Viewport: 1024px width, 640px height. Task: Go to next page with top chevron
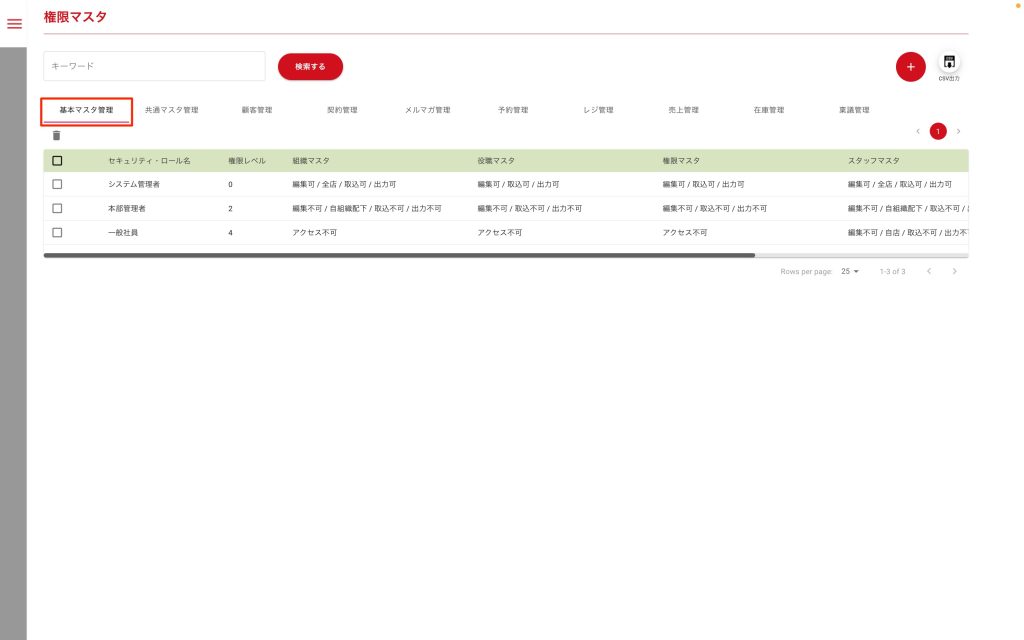click(958, 131)
